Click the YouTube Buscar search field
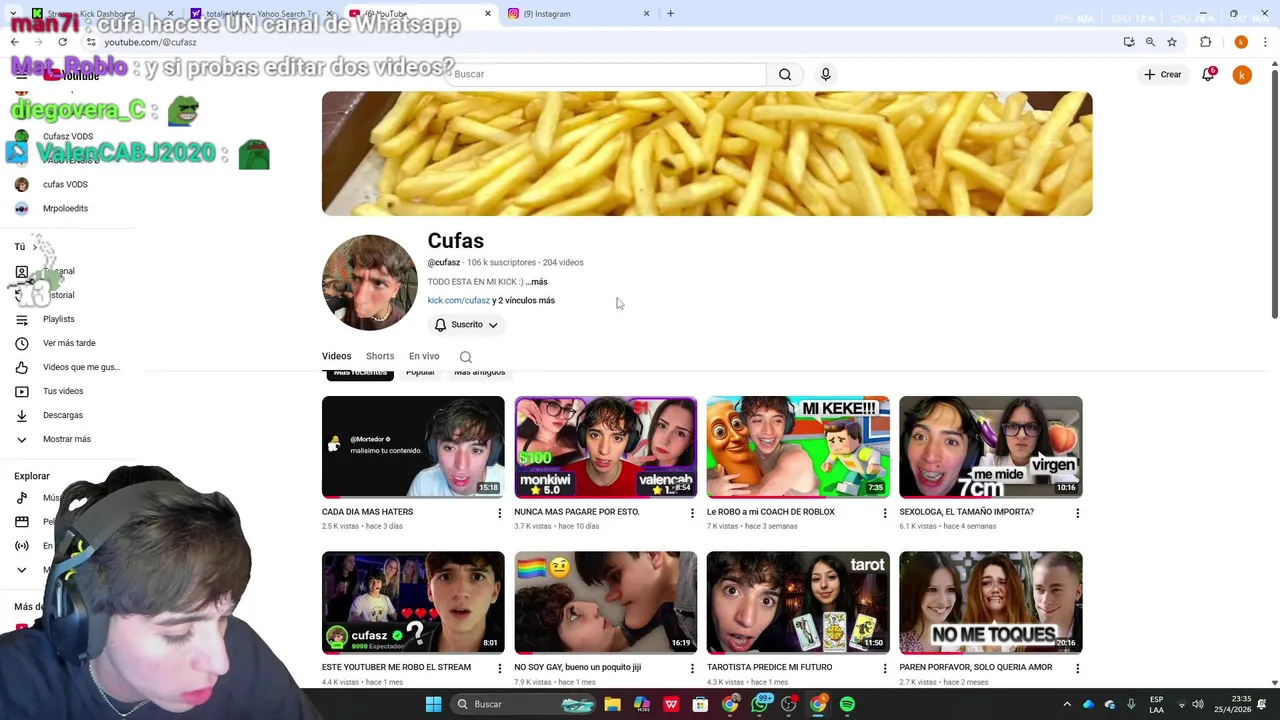Image resolution: width=1280 pixels, height=720 pixels. pyautogui.click(x=606, y=74)
